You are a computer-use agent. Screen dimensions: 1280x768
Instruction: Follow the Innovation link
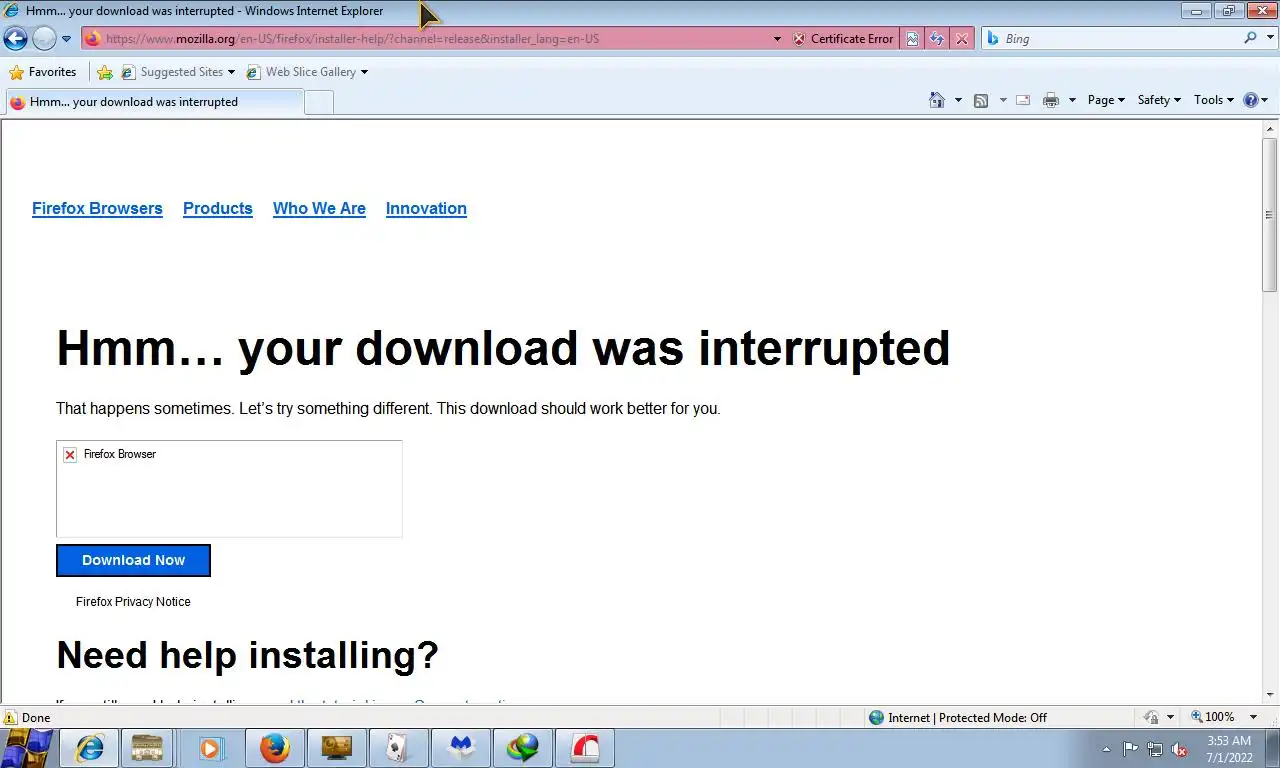click(426, 208)
